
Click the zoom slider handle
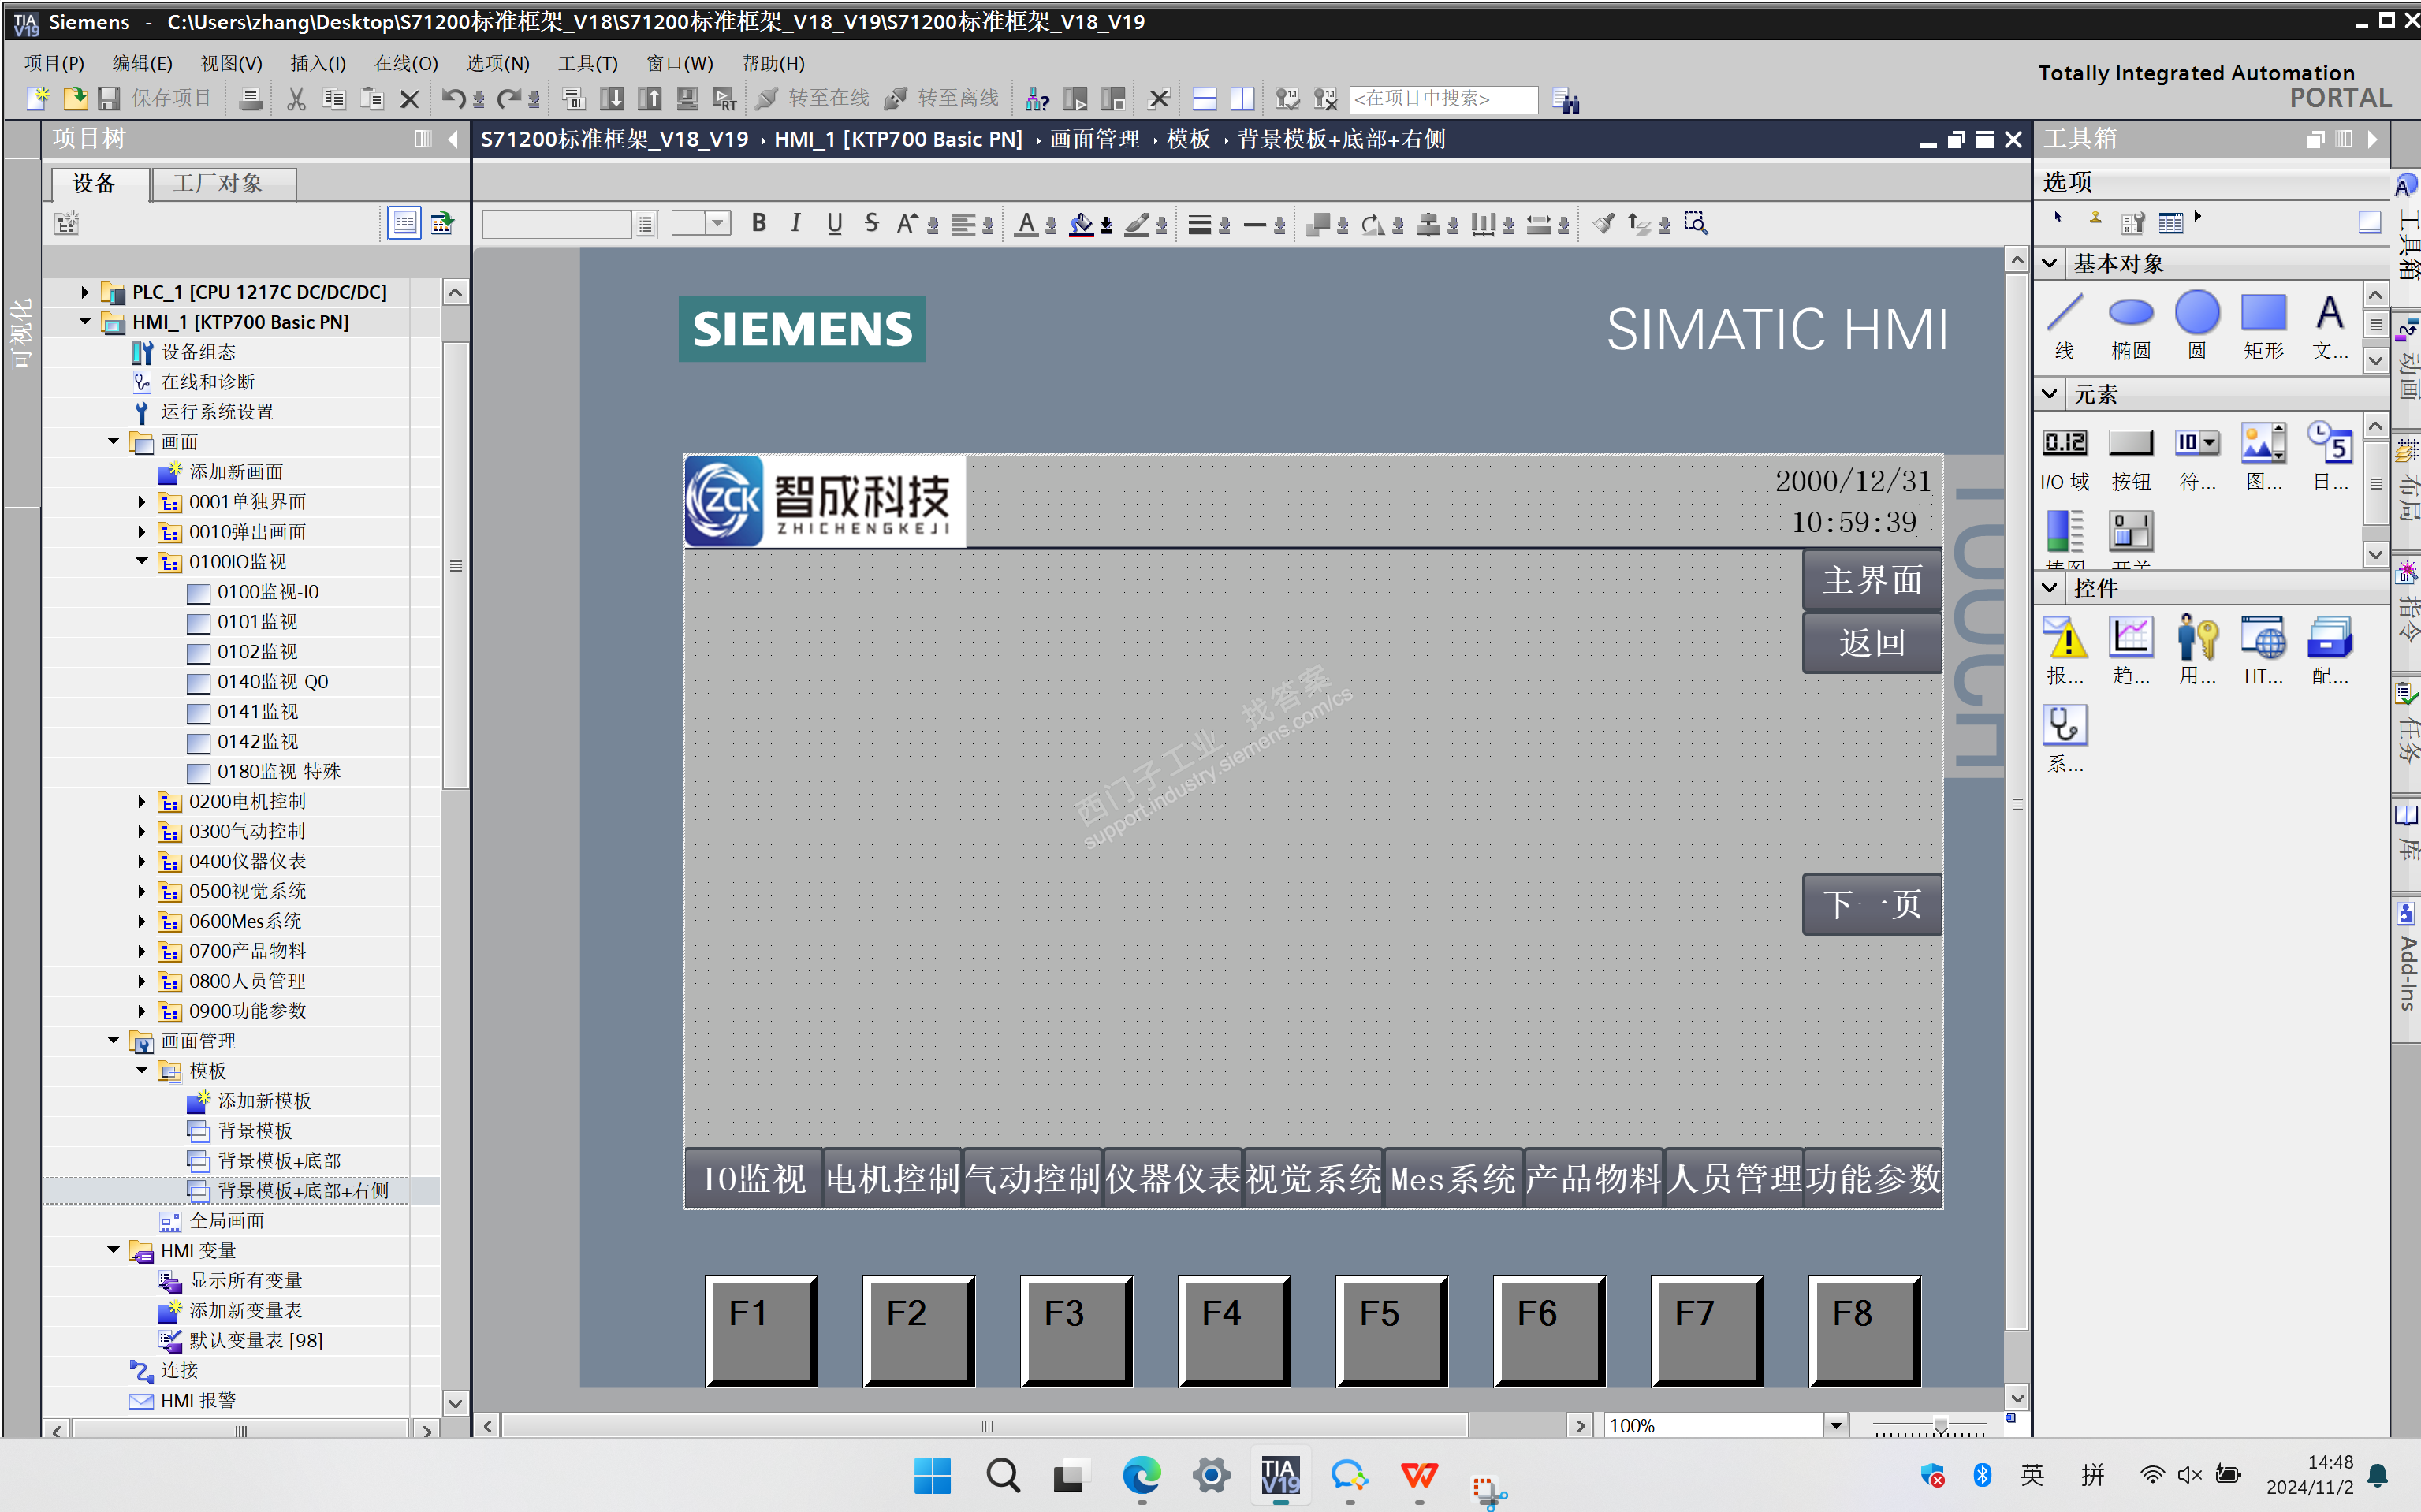point(1939,1425)
